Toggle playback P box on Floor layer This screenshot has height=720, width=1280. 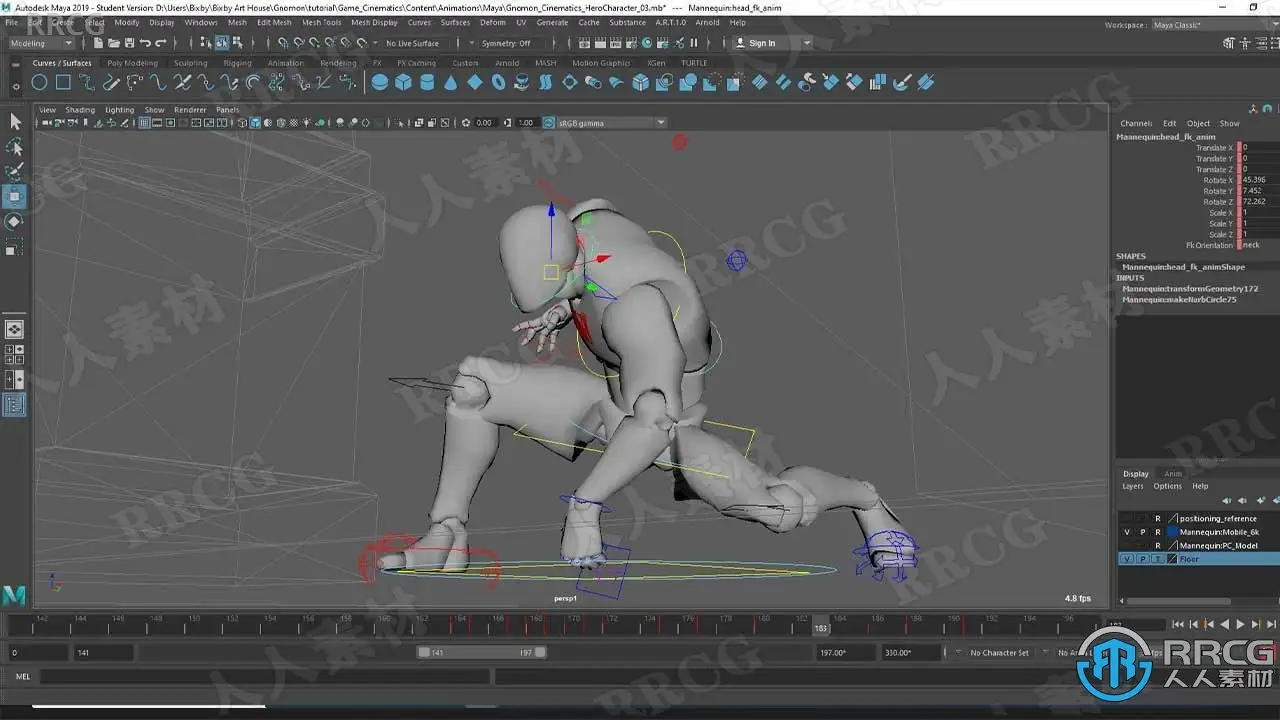1143,559
